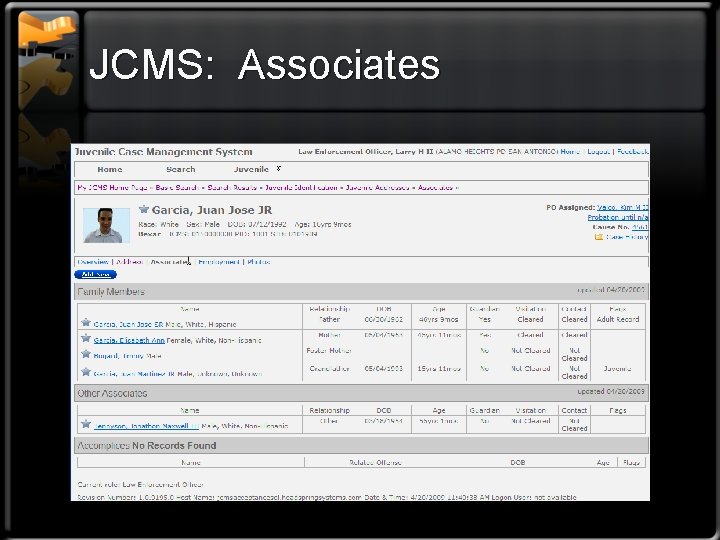Click the Logout link
The height and width of the screenshot is (540, 720).
pos(598,152)
